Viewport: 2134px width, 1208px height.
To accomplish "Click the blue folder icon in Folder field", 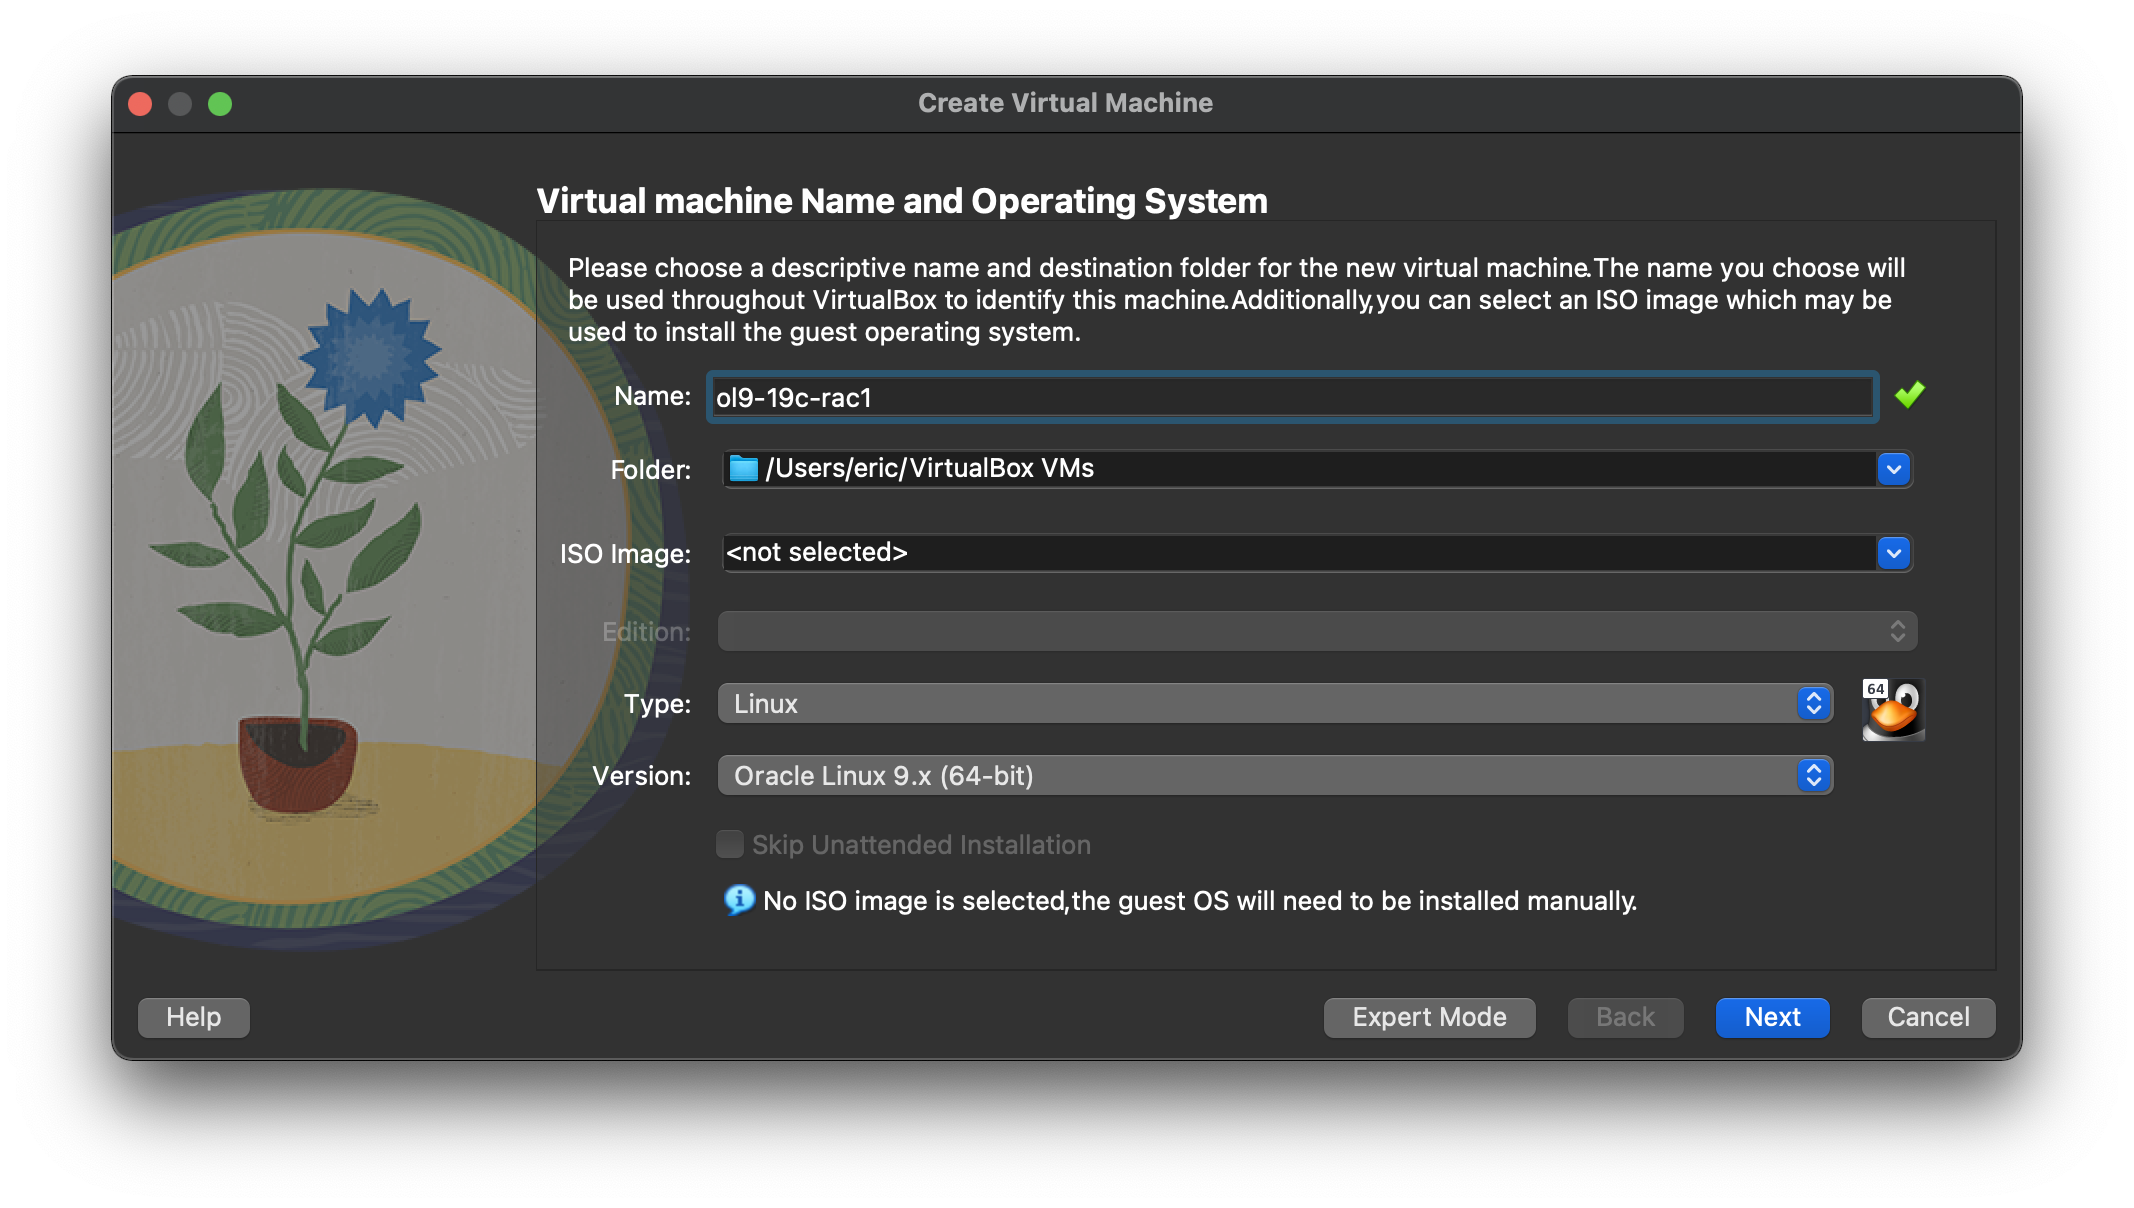I will (743, 468).
